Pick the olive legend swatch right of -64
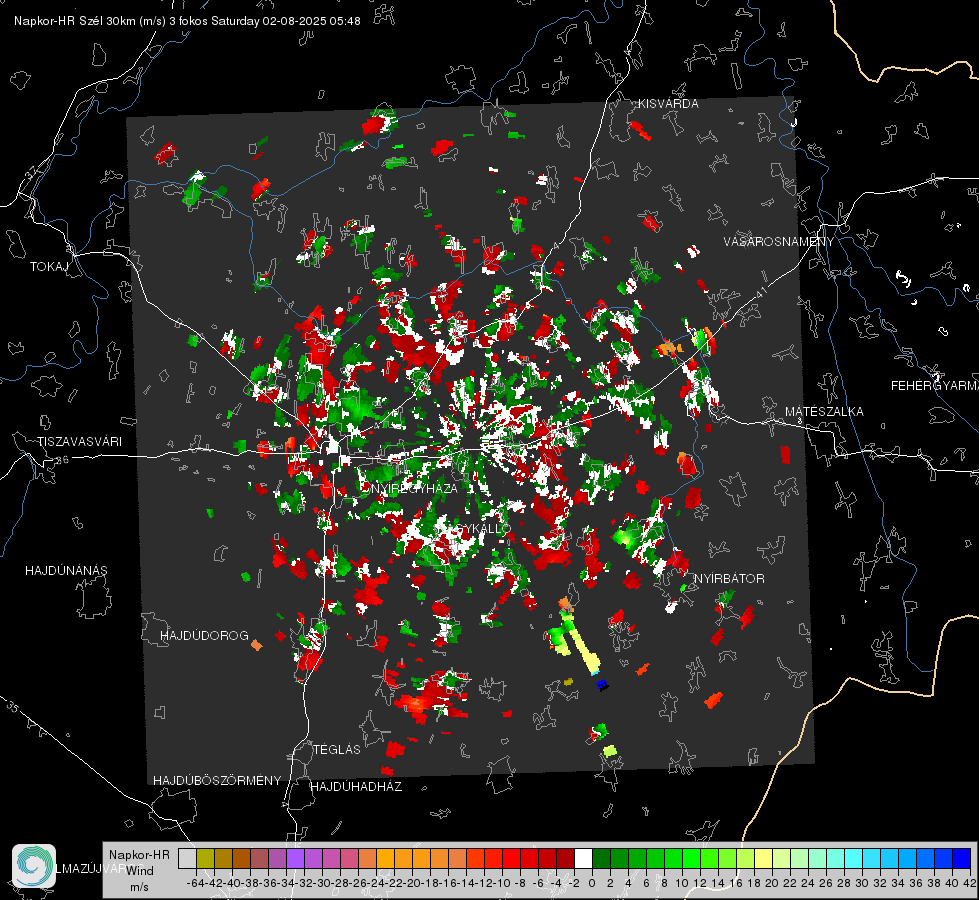The image size is (979, 900). tap(205, 858)
